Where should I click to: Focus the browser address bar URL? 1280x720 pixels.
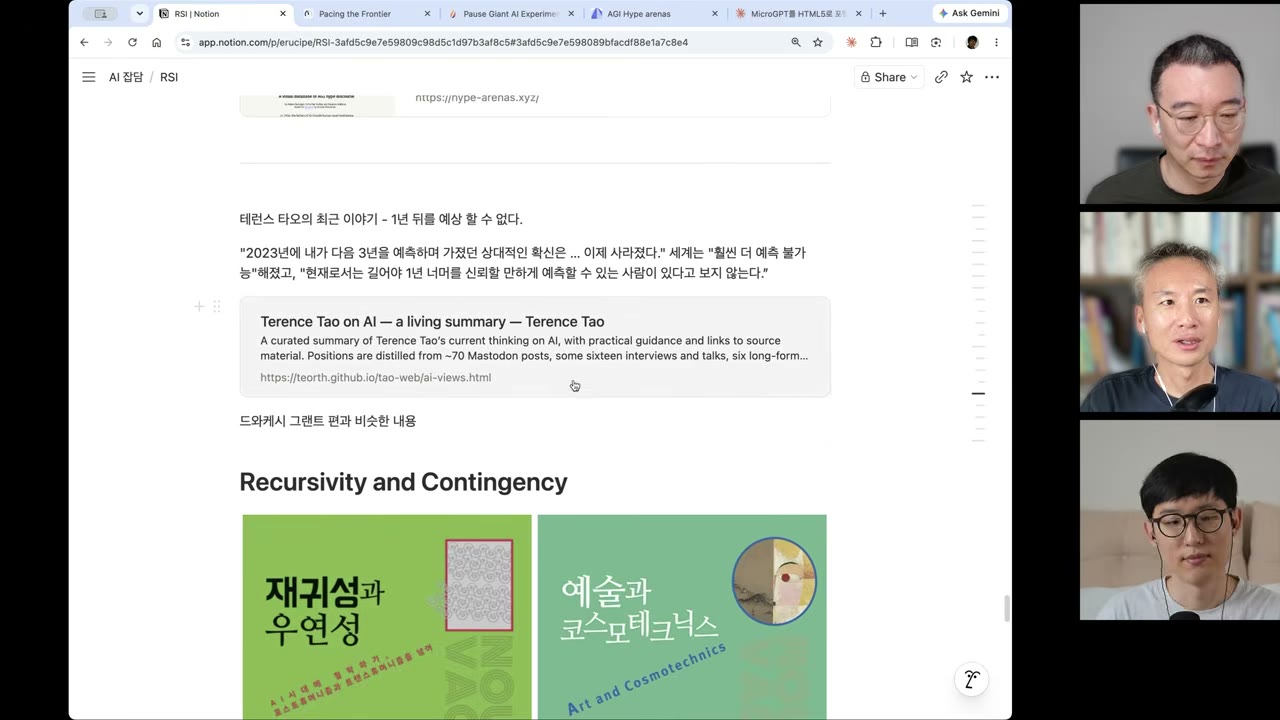443,42
